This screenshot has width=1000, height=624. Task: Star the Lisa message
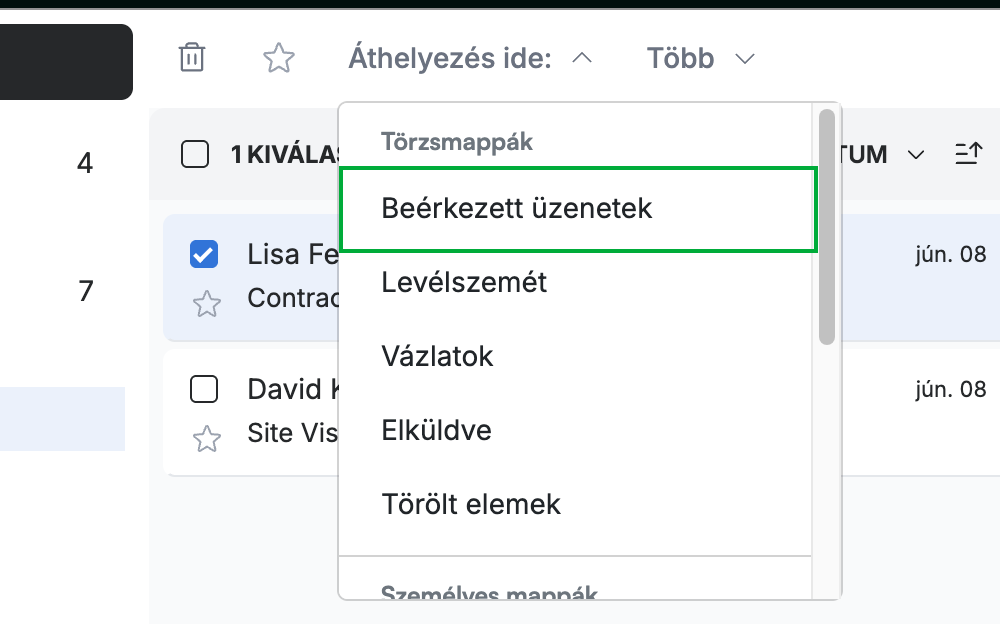(207, 304)
